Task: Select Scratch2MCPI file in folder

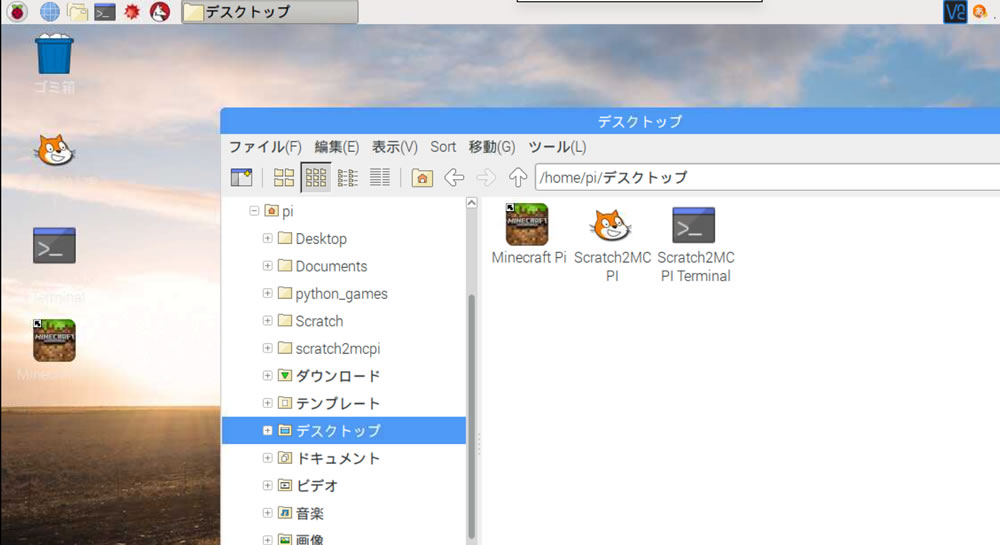Action: [612, 245]
